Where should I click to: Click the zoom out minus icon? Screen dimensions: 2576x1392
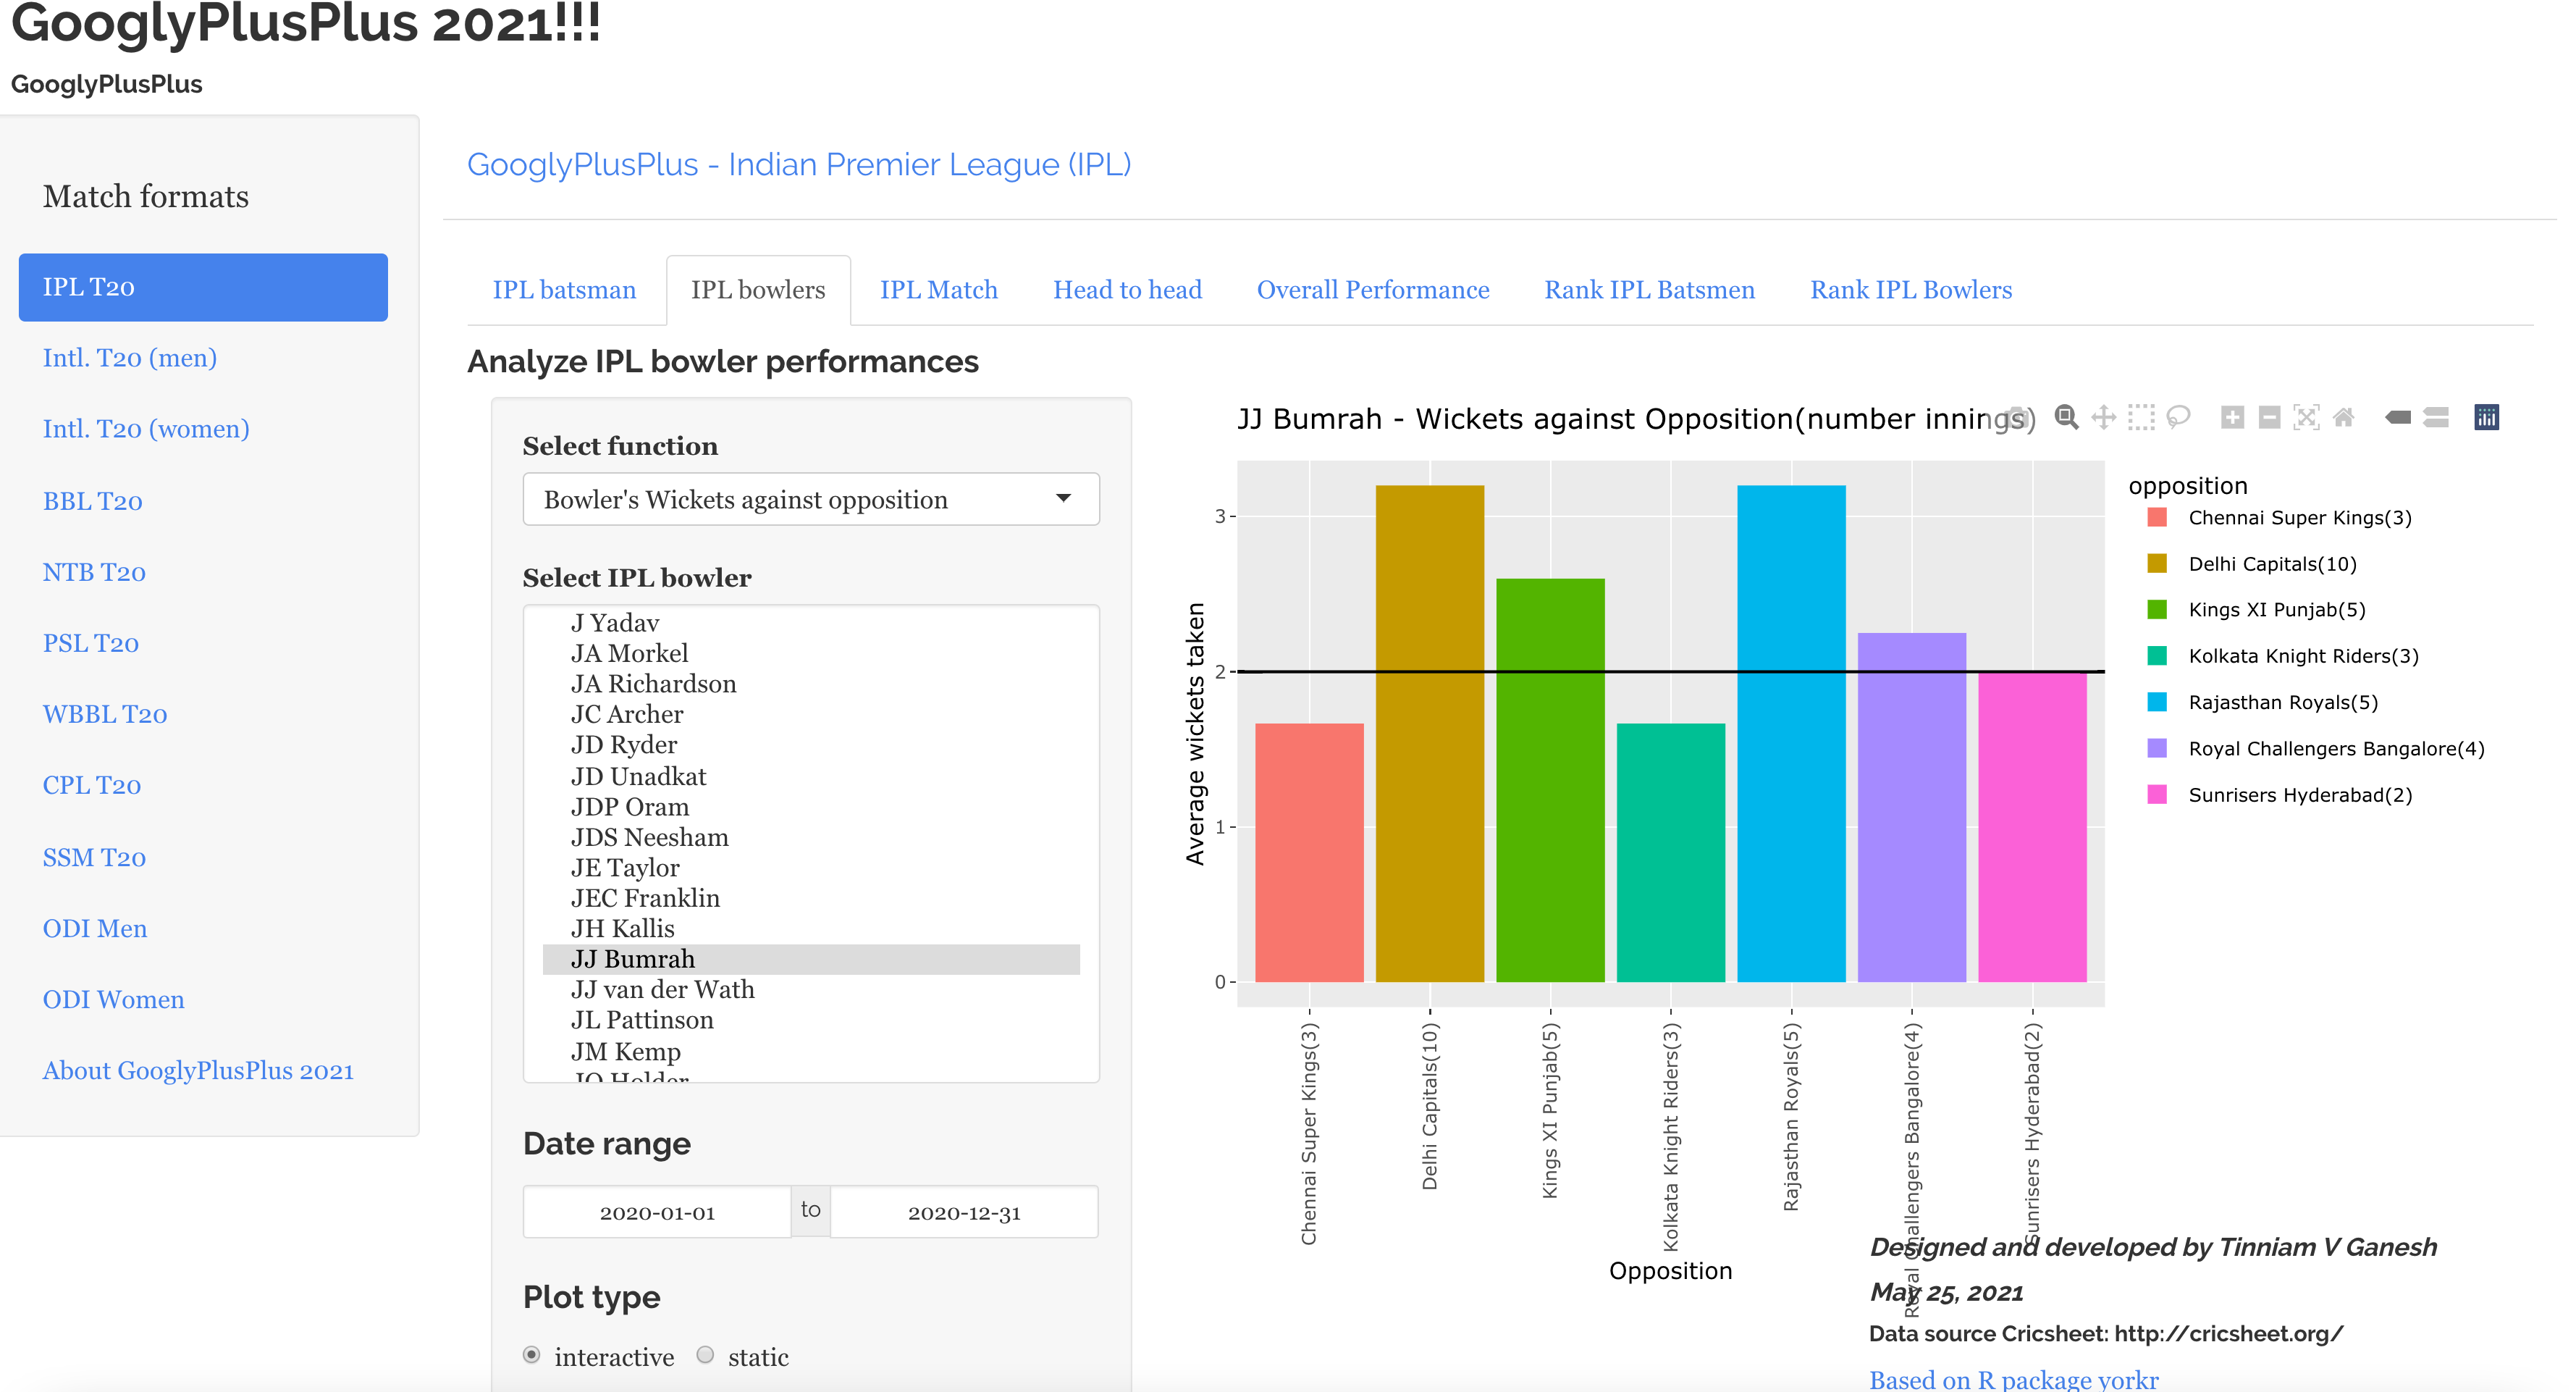[x=2269, y=417]
